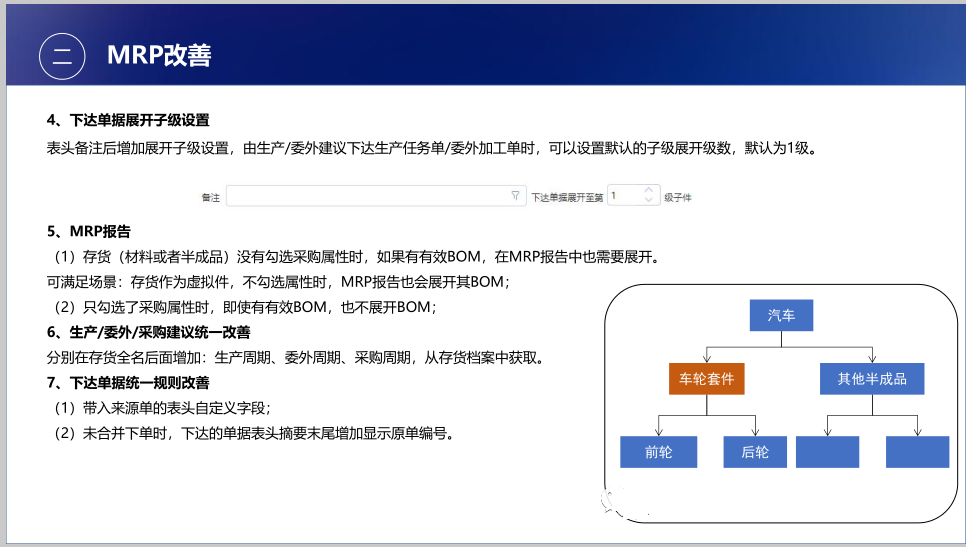The width and height of the screenshot is (966, 547).
Task: Select the orange 车轮套件 box
Action: (706, 379)
